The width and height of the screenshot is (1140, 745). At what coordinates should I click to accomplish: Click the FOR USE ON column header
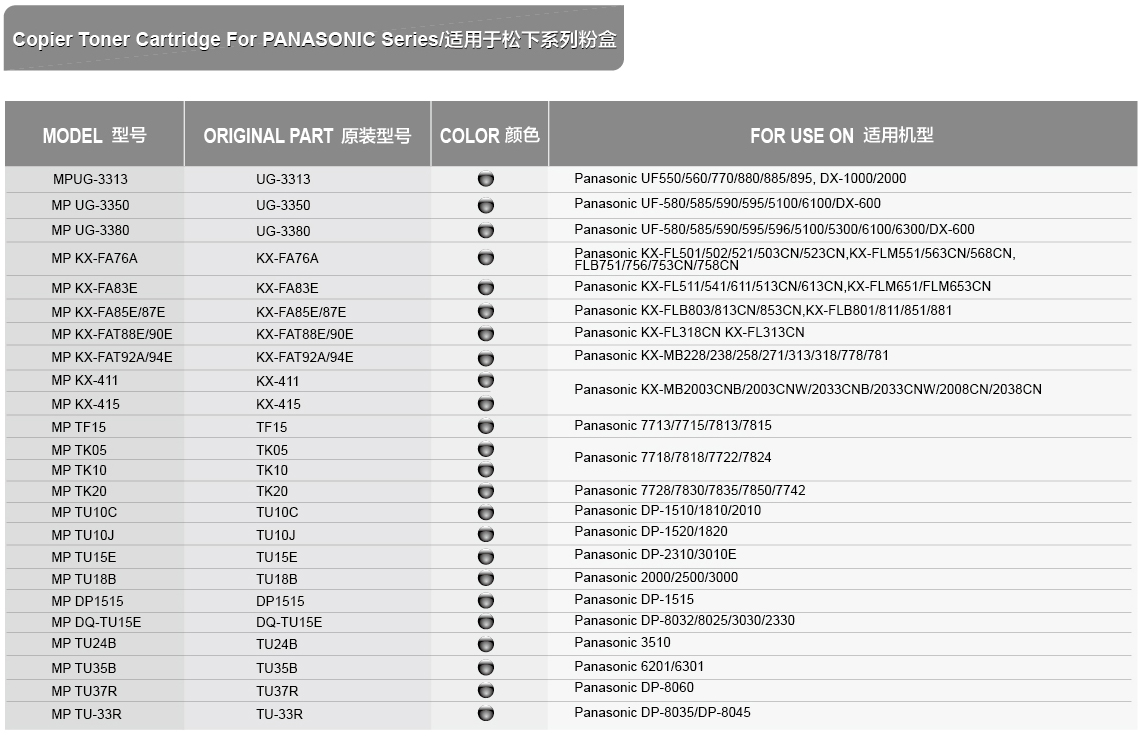[x=842, y=136]
